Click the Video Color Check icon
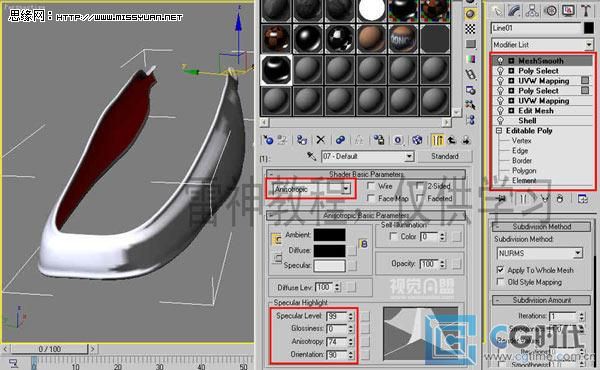Viewport: 600px width, 370px height. click(470, 59)
